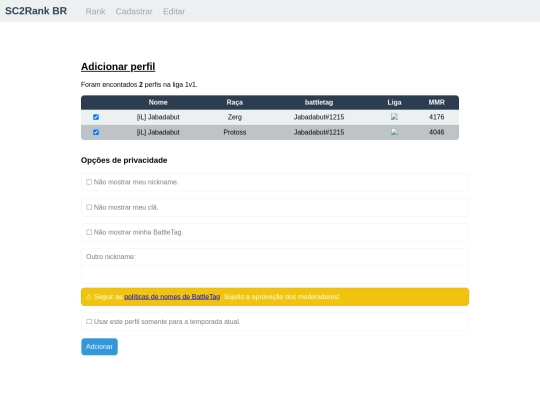Select the MMR value 4176
This screenshot has width=540, height=405.
point(436,117)
